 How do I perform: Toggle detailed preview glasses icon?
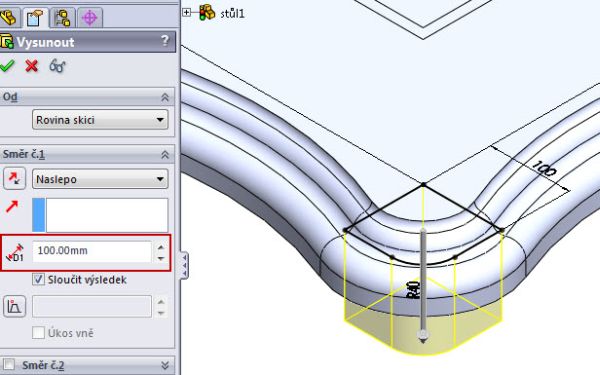click(x=57, y=66)
